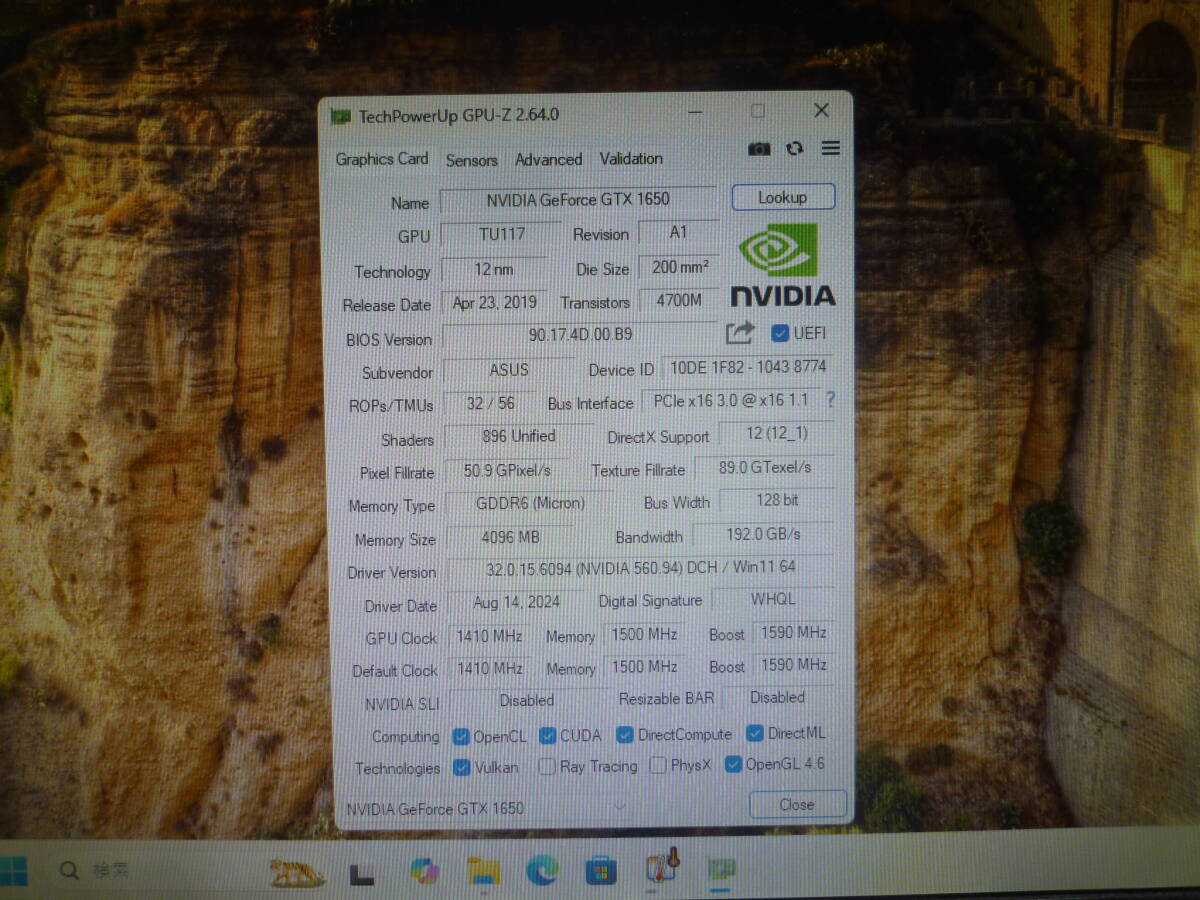1200x900 pixels.
Task: Click the Texture Fillrate value 89.0 GTexel/s
Action: click(x=764, y=467)
